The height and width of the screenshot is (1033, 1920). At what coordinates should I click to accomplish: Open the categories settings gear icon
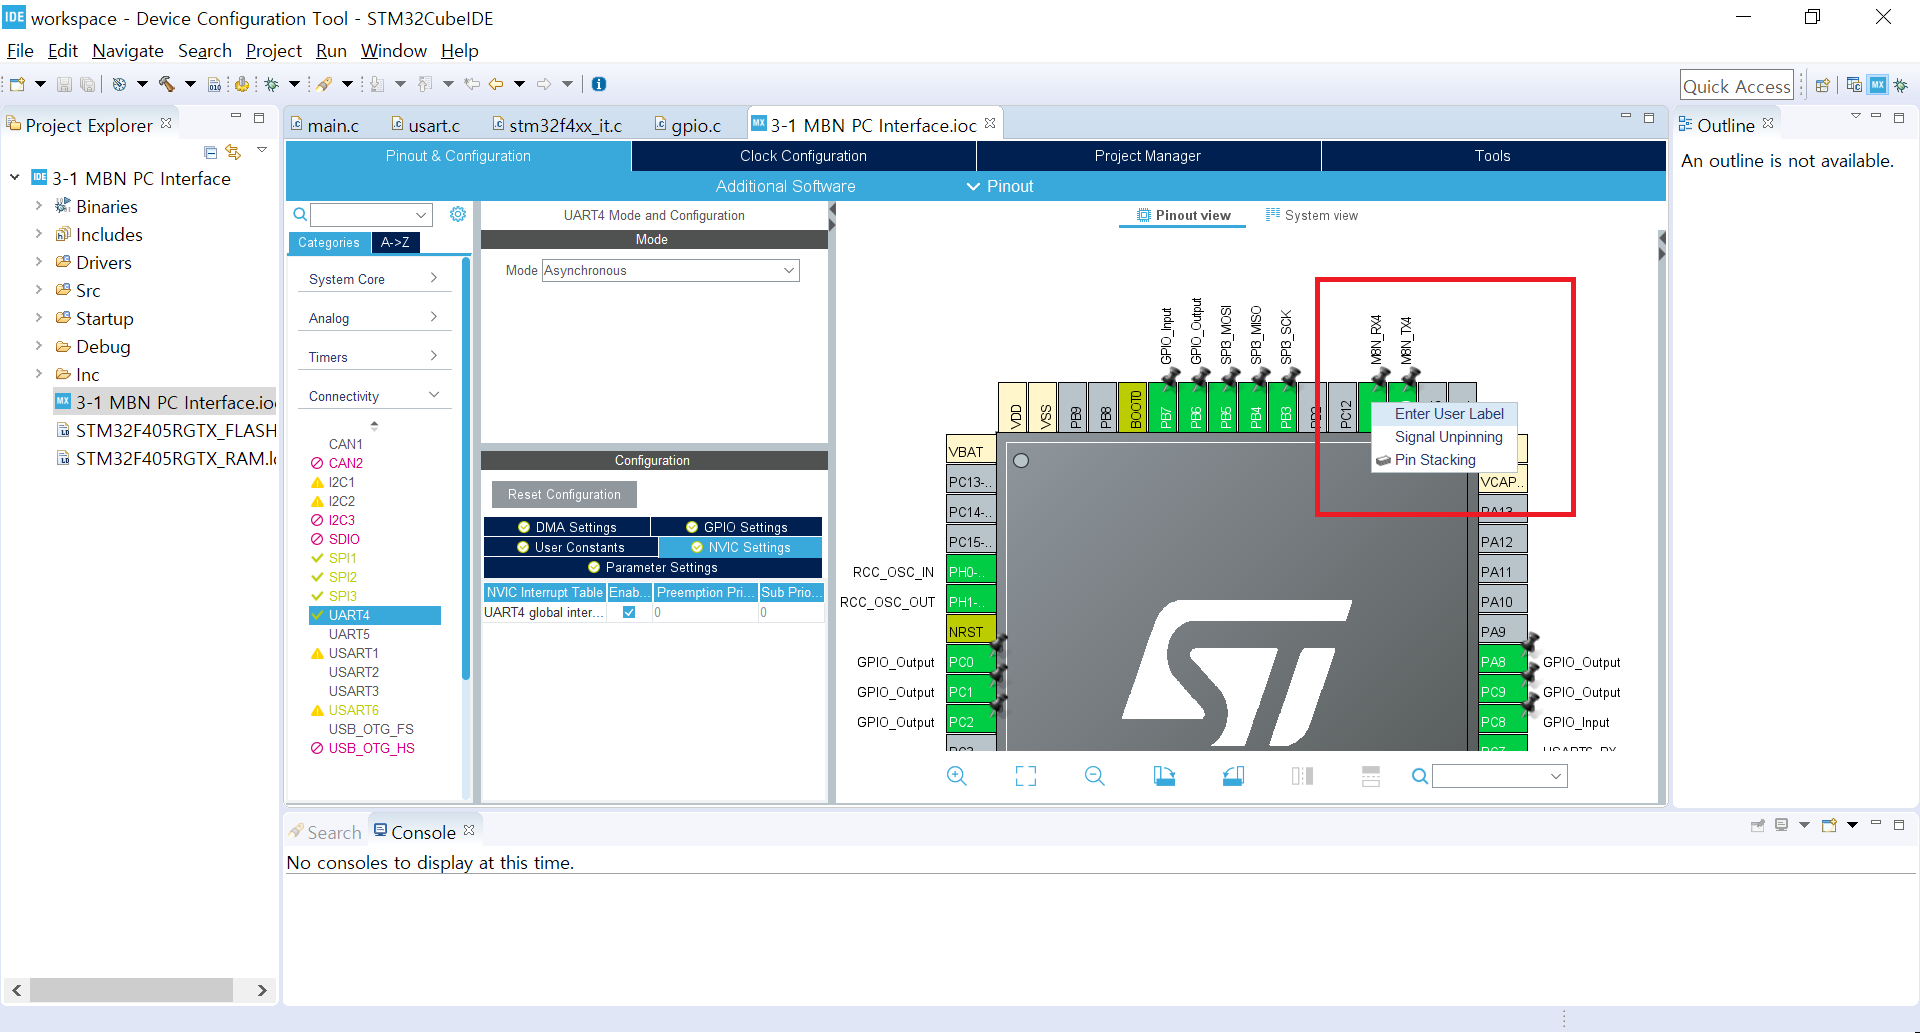458,214
